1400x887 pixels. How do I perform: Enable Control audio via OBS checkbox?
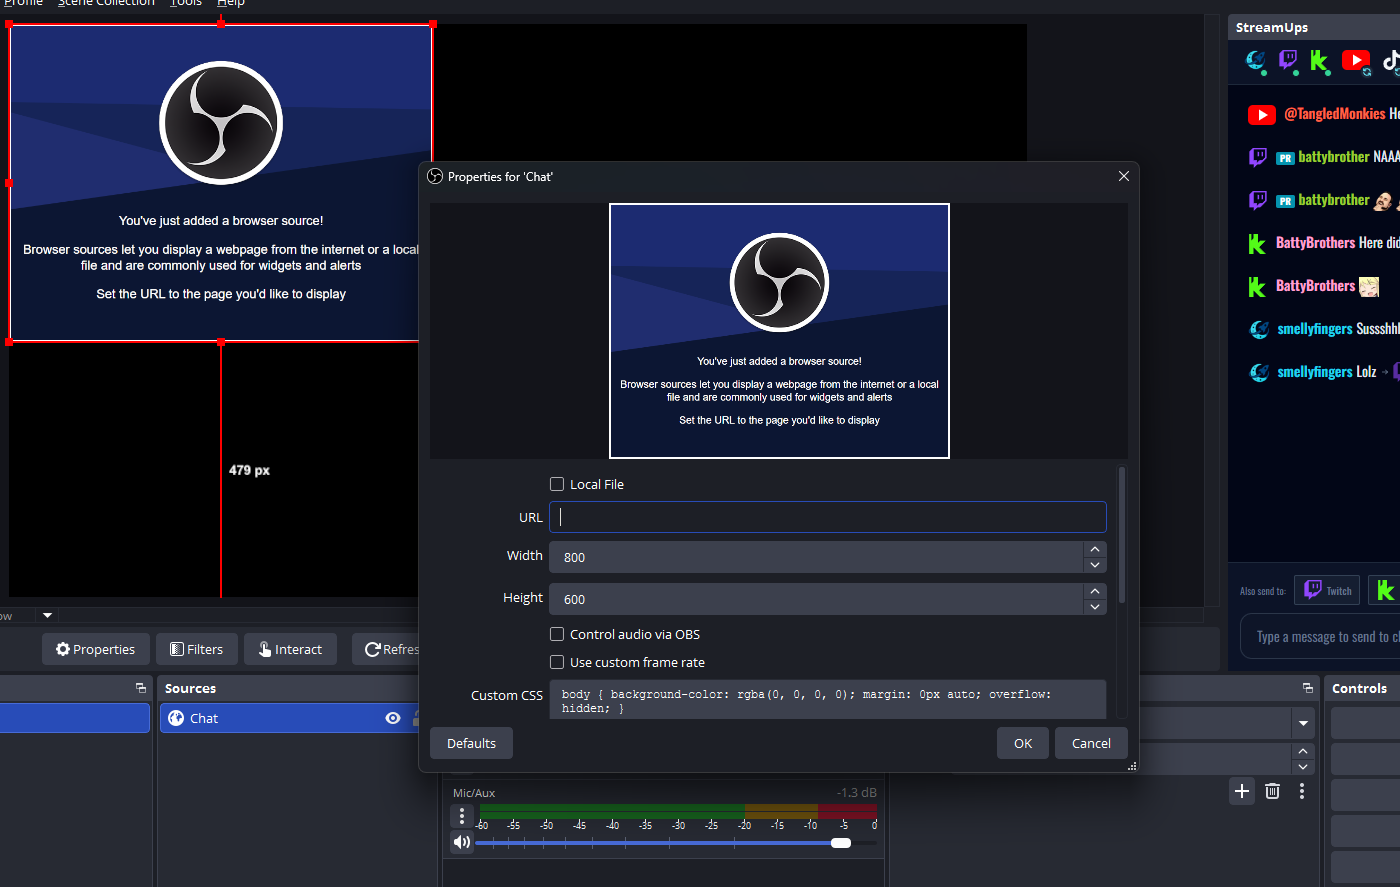(557, 634)
